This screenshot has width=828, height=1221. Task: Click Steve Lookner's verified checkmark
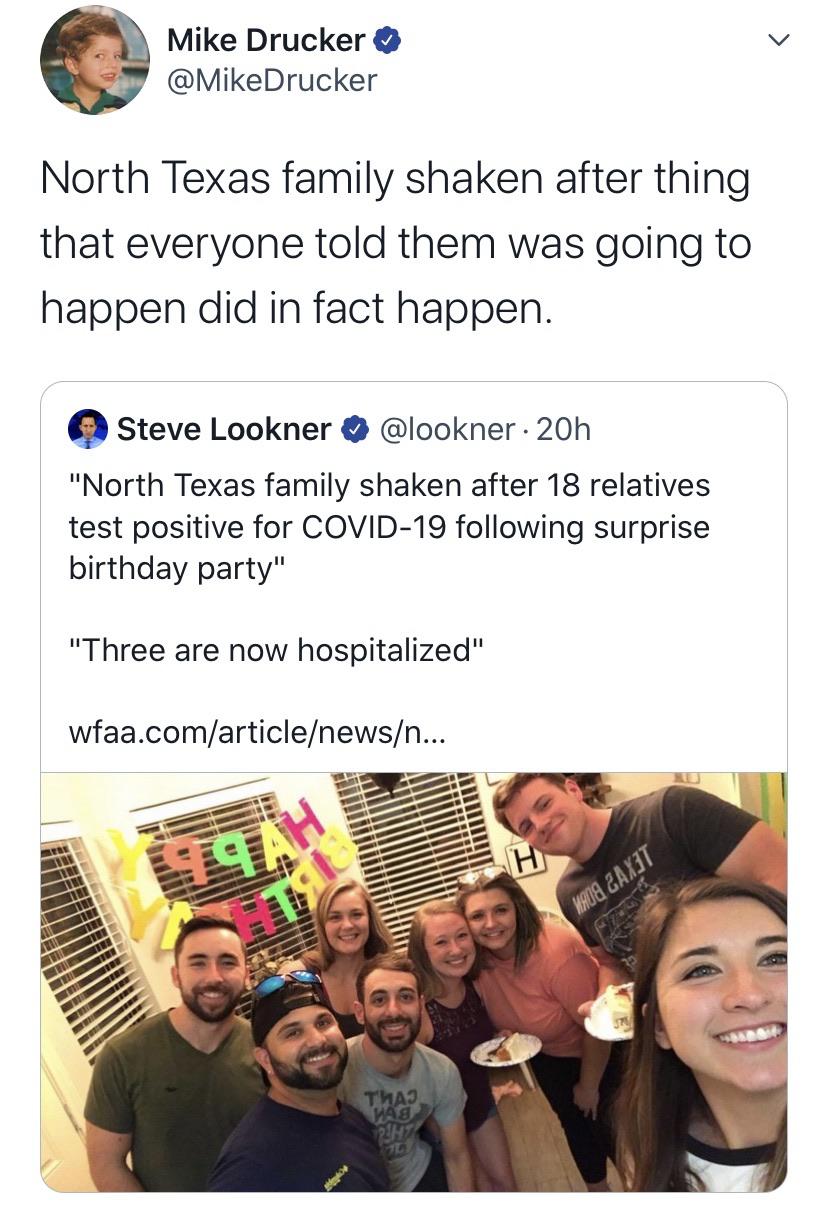(x=353, y=429)
